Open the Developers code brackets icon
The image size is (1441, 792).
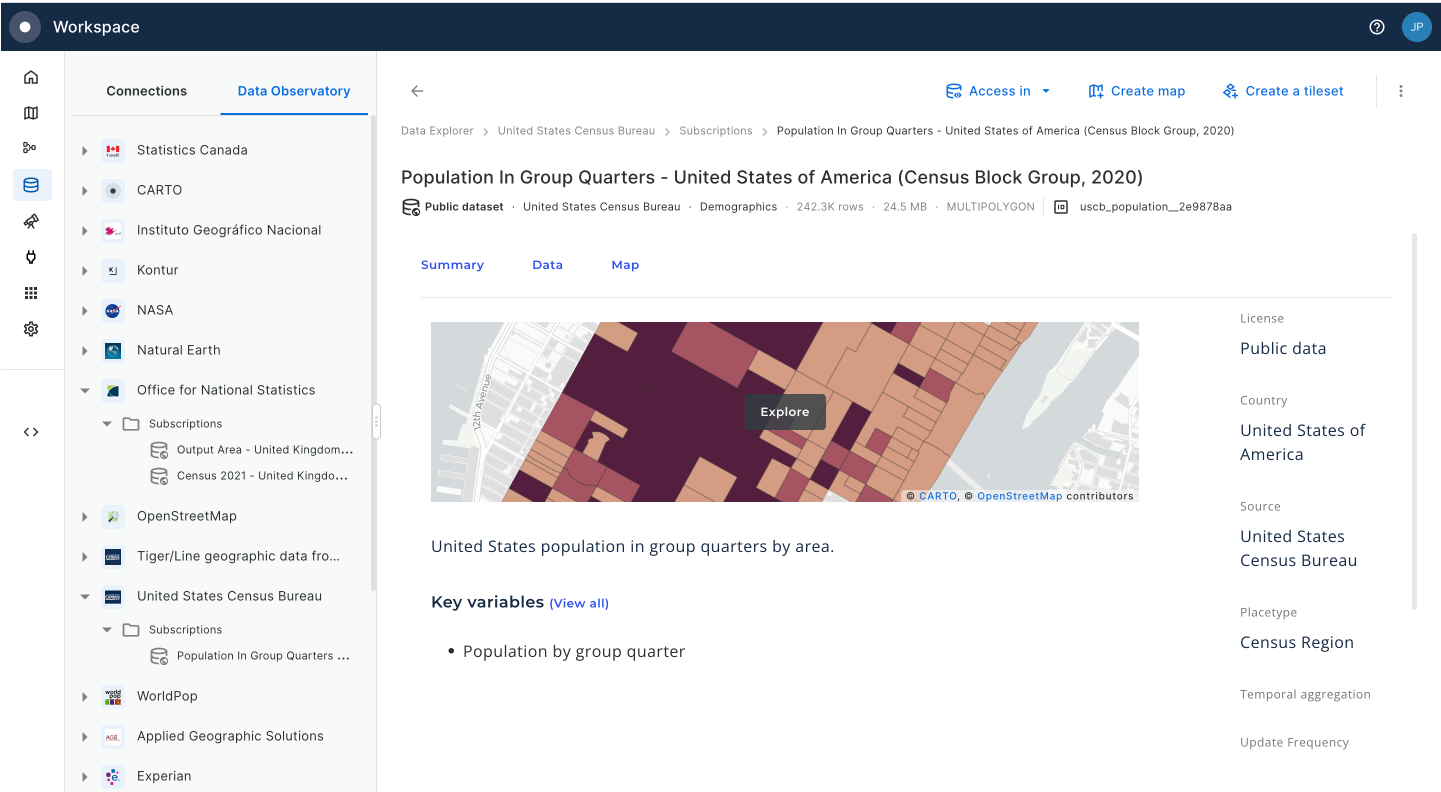point(31,432)
